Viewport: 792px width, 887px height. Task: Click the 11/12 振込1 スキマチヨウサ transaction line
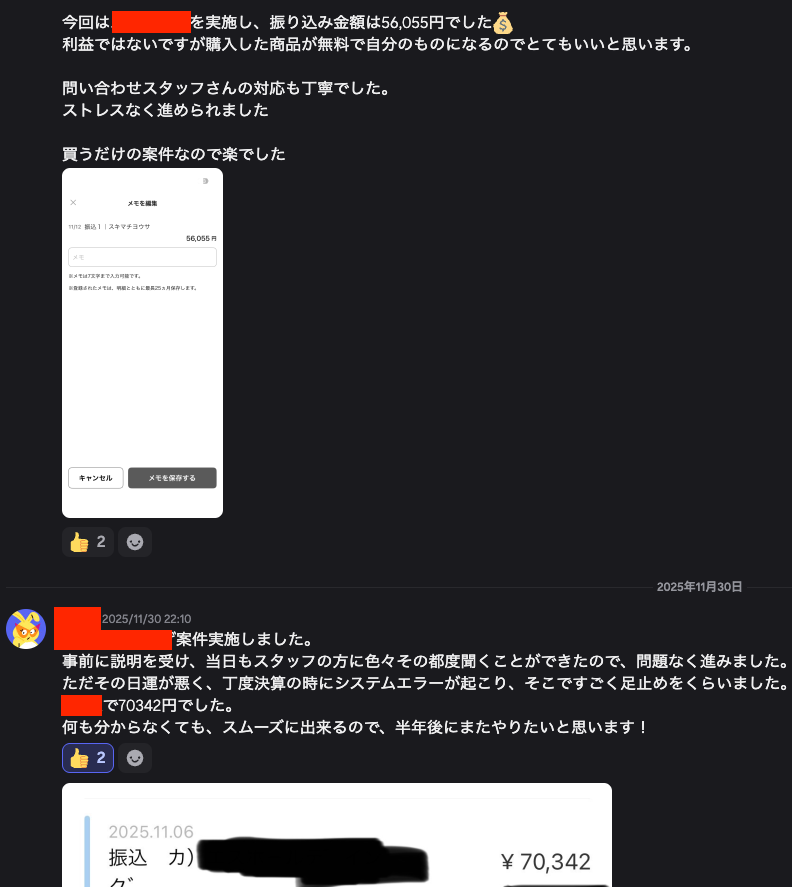tap(109, 227)
